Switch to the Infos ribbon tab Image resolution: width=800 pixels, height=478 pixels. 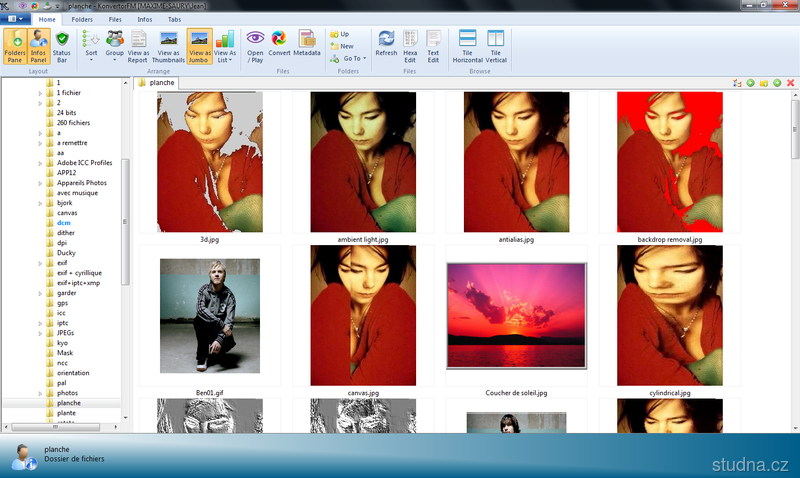click(144, 19)
